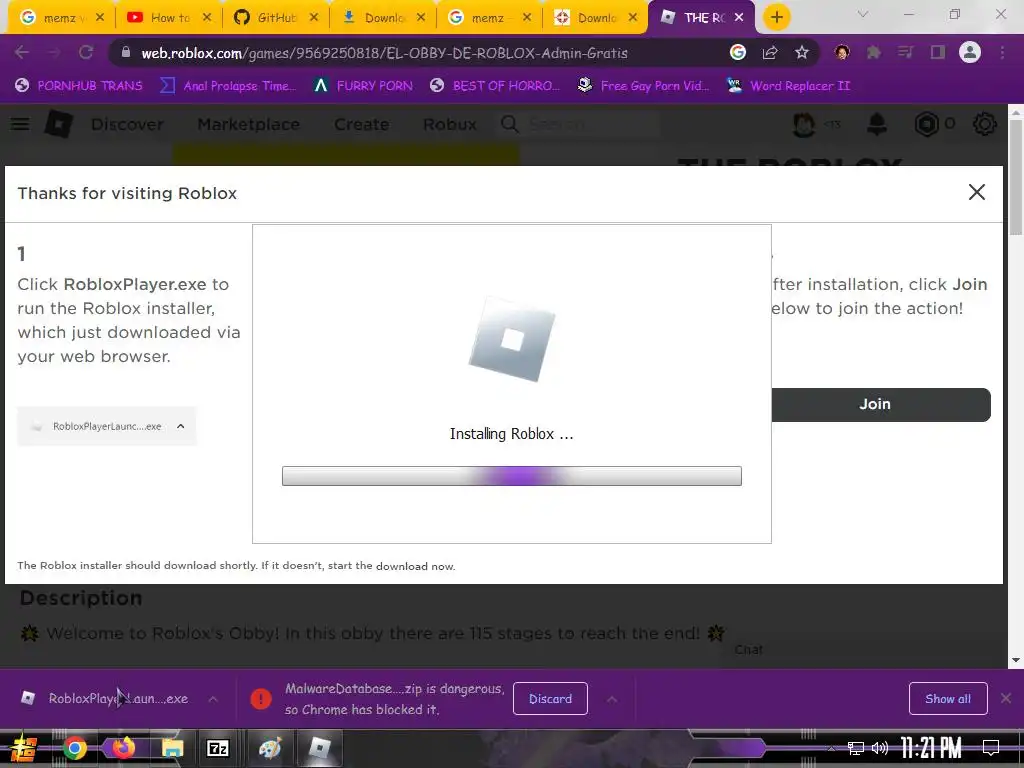
Task: Open the Chrome profile avatar
Action: tap(970, 53)
